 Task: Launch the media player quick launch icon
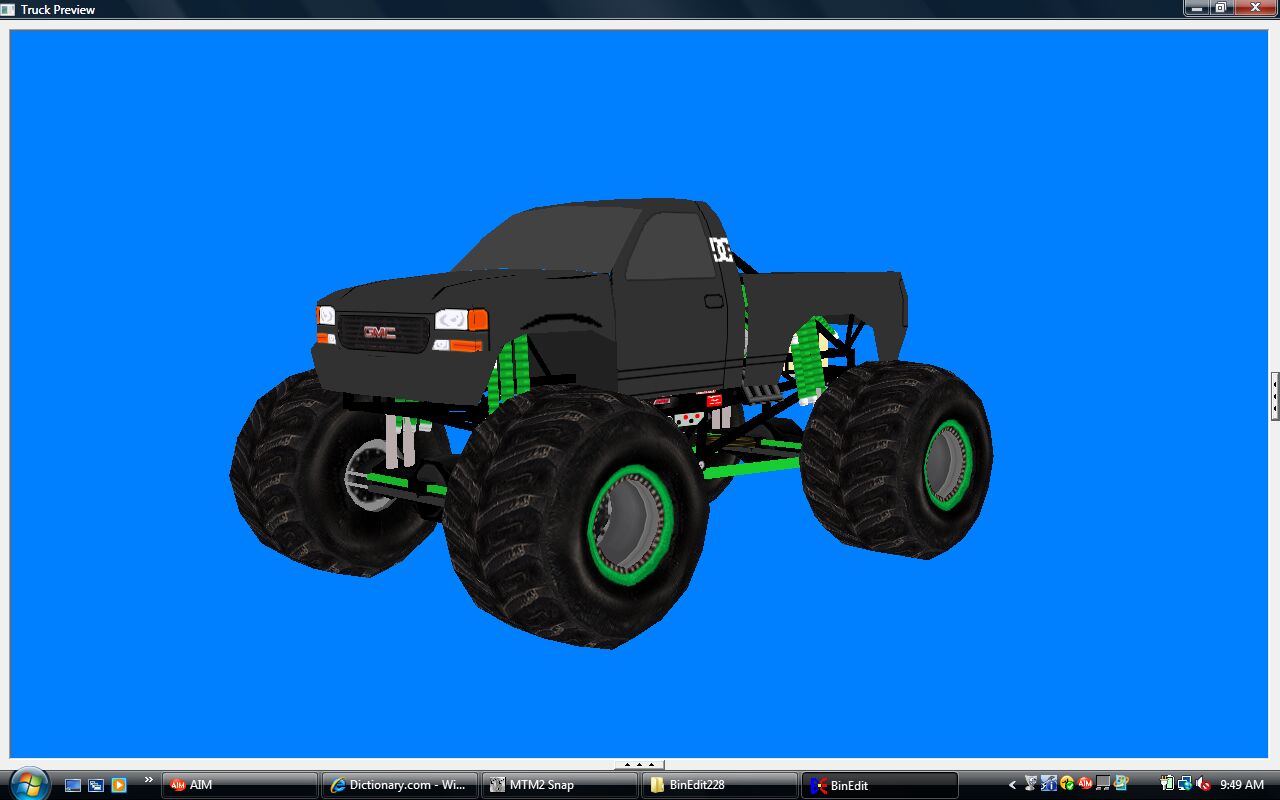pos(119,785)
